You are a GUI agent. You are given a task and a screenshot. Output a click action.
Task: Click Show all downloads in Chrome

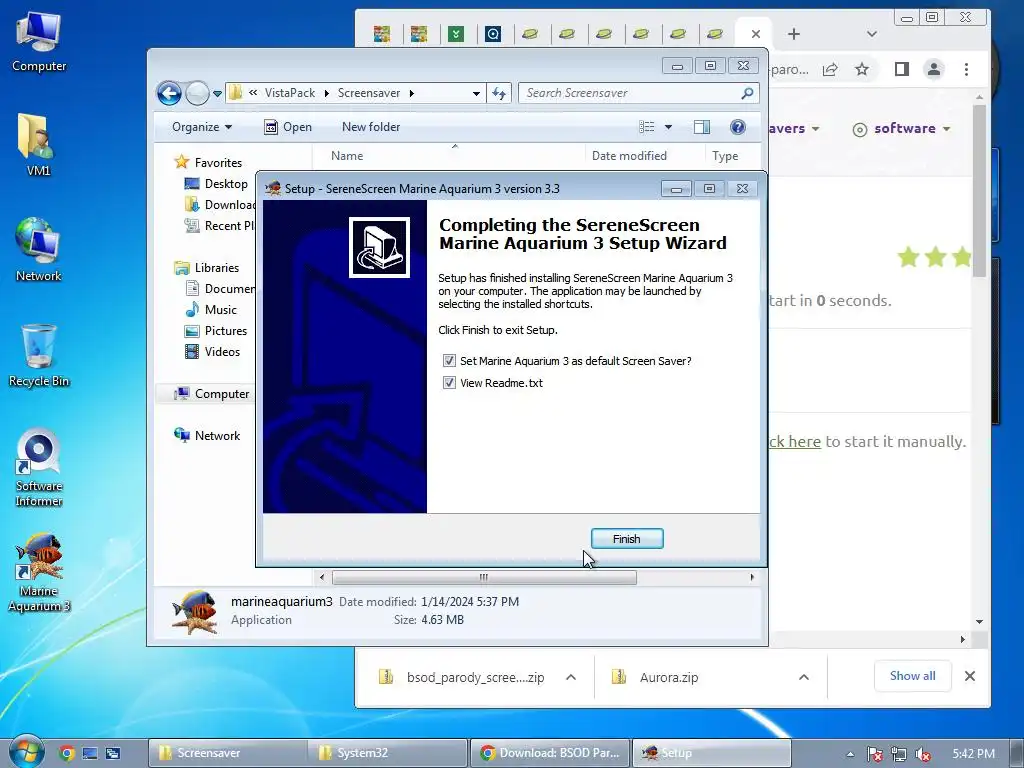pos(912,676)
